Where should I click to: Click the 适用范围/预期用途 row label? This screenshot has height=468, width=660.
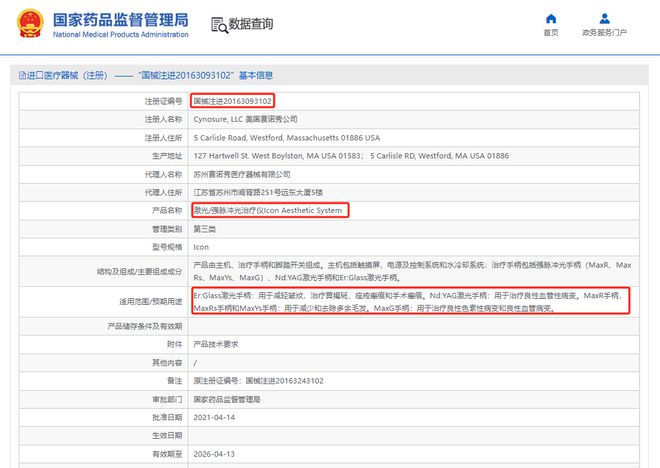151,302
